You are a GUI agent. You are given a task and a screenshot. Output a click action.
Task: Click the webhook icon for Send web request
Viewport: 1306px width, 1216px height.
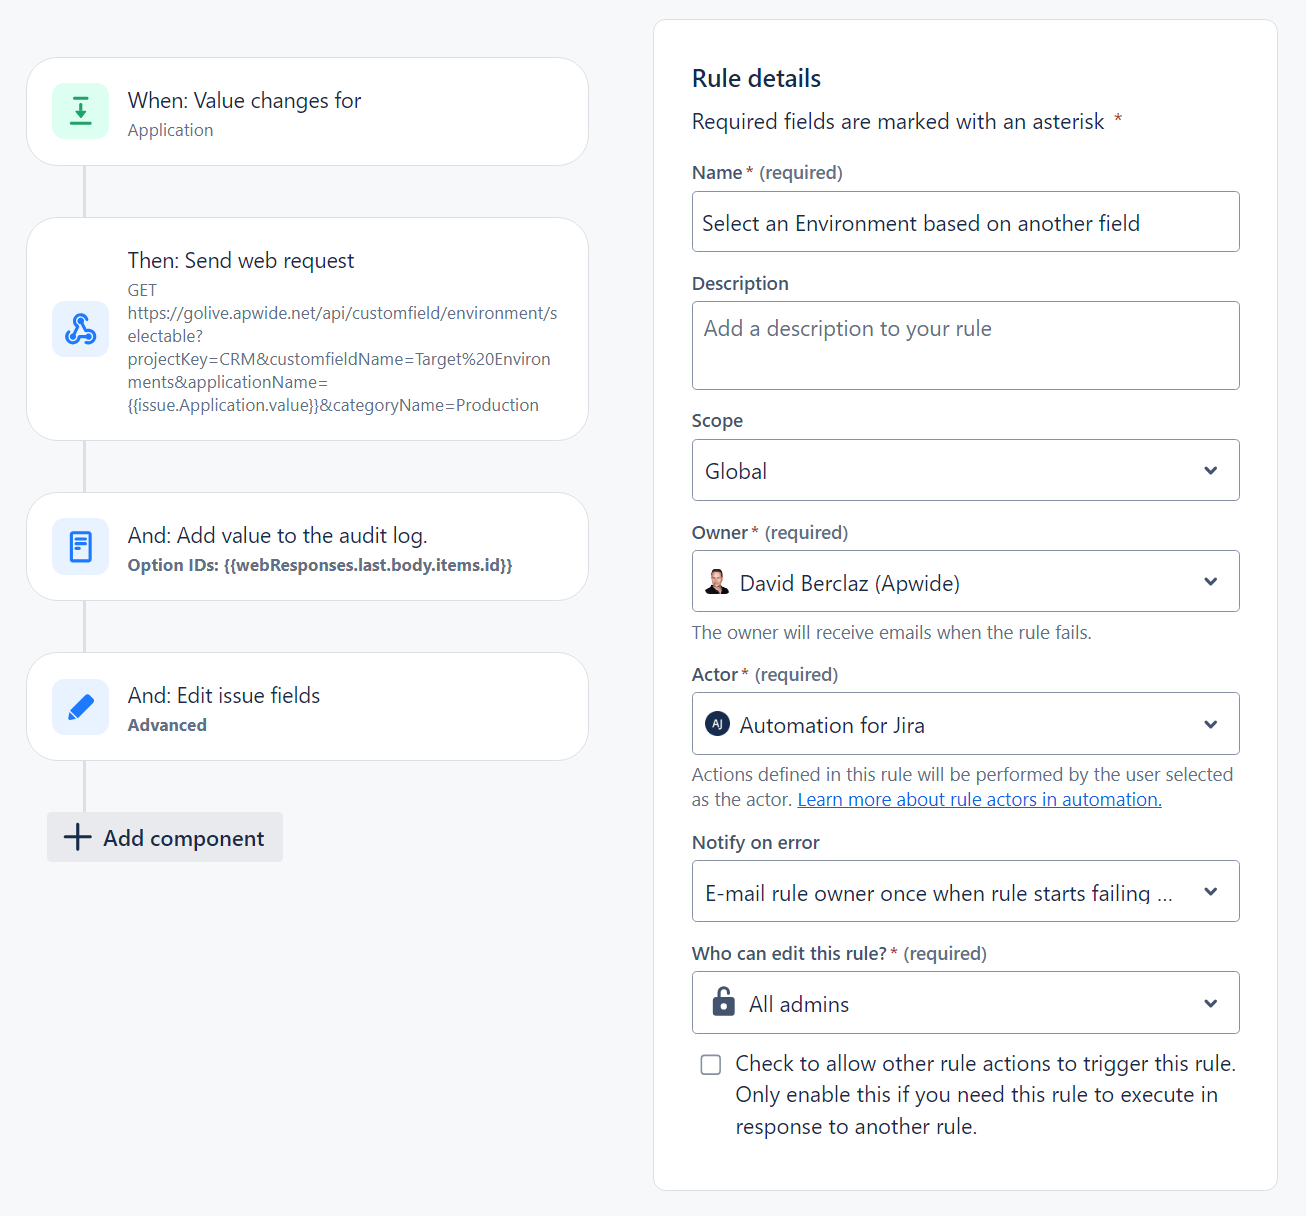80,329
